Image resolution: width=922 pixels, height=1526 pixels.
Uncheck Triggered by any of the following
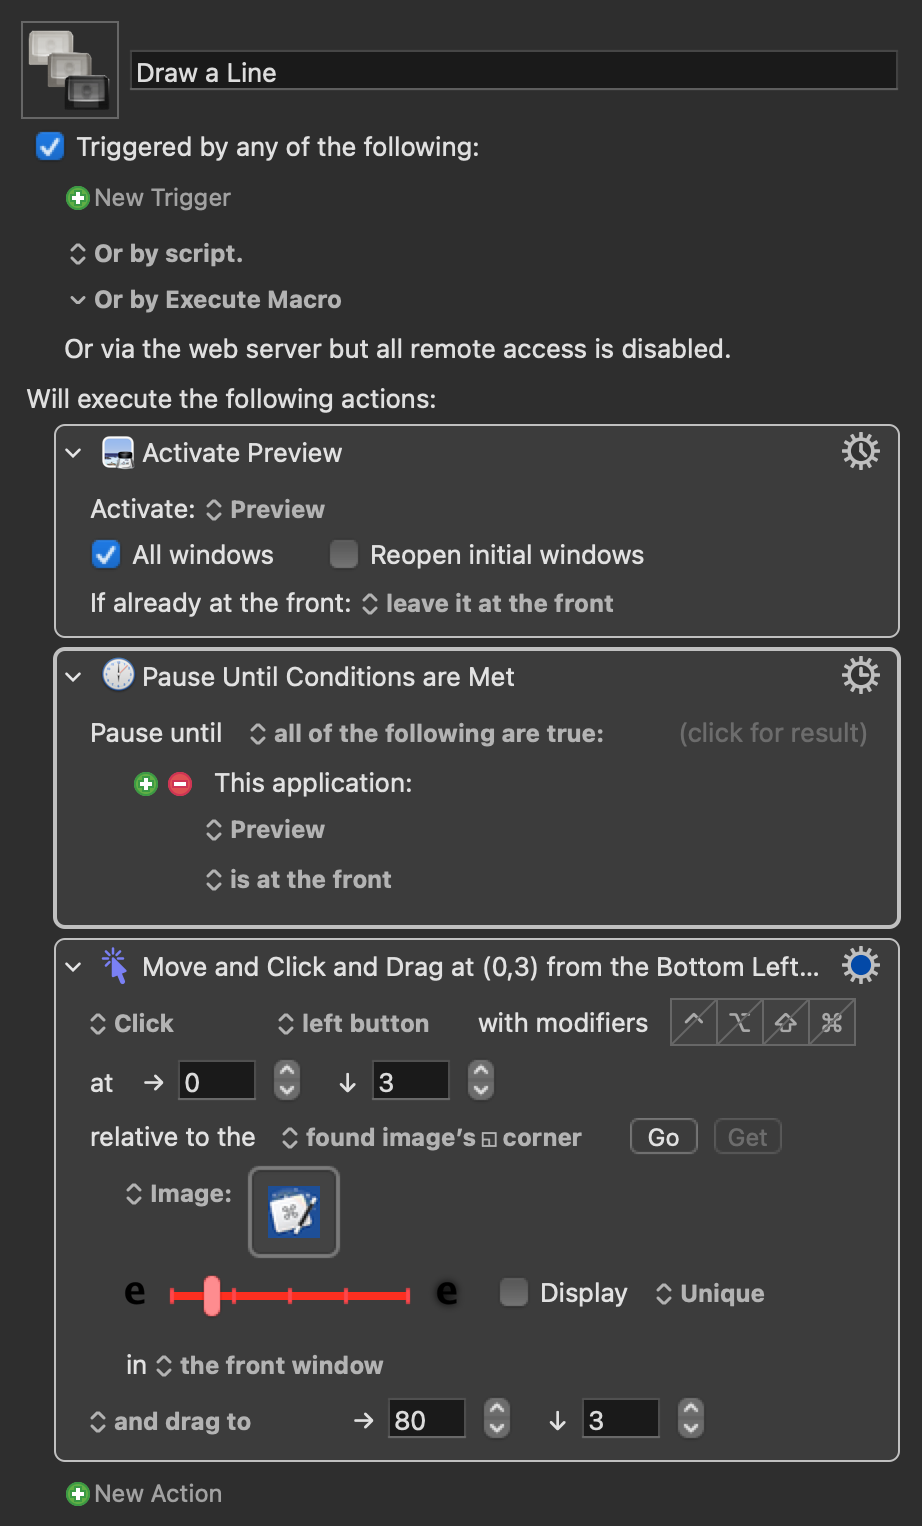(50, 147)
